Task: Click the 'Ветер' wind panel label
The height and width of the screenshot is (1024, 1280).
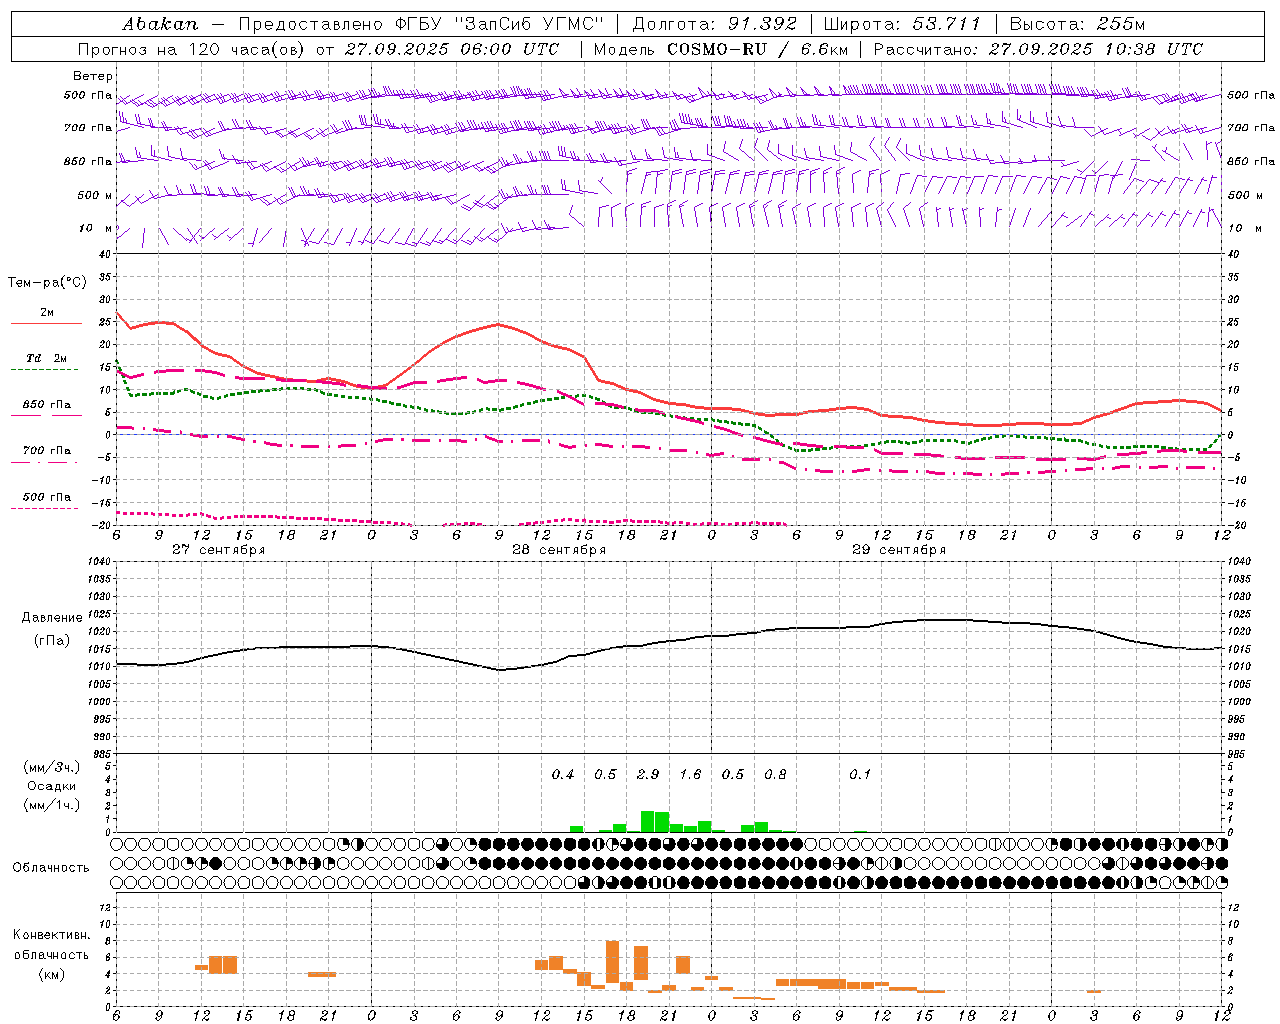Action: tap(93, 76)
